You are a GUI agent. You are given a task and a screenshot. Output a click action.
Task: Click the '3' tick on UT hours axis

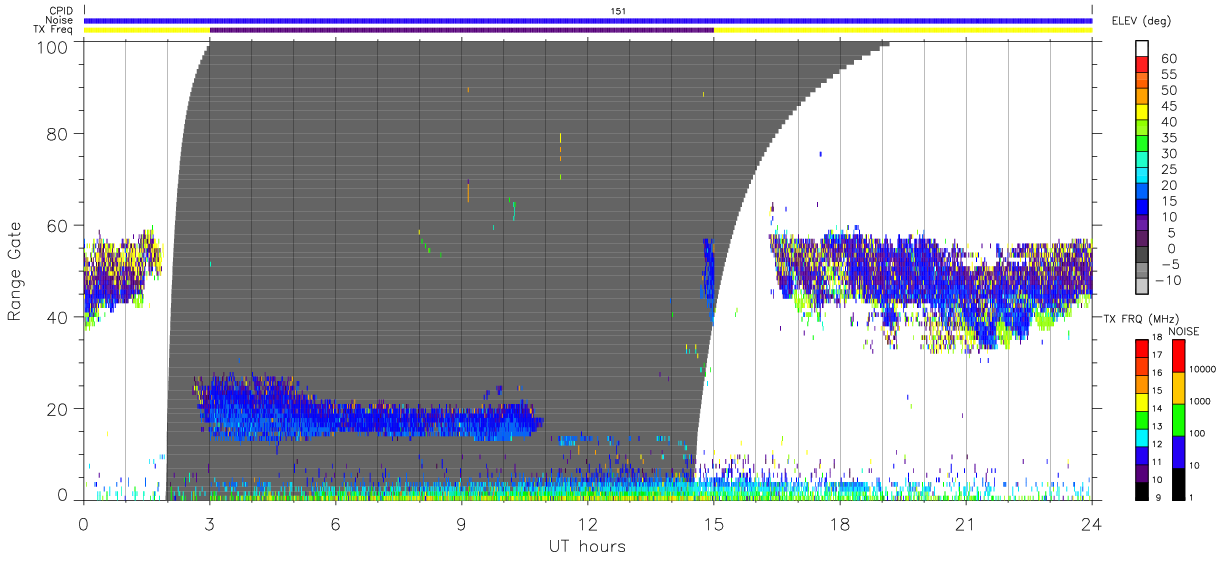point(210,524)
